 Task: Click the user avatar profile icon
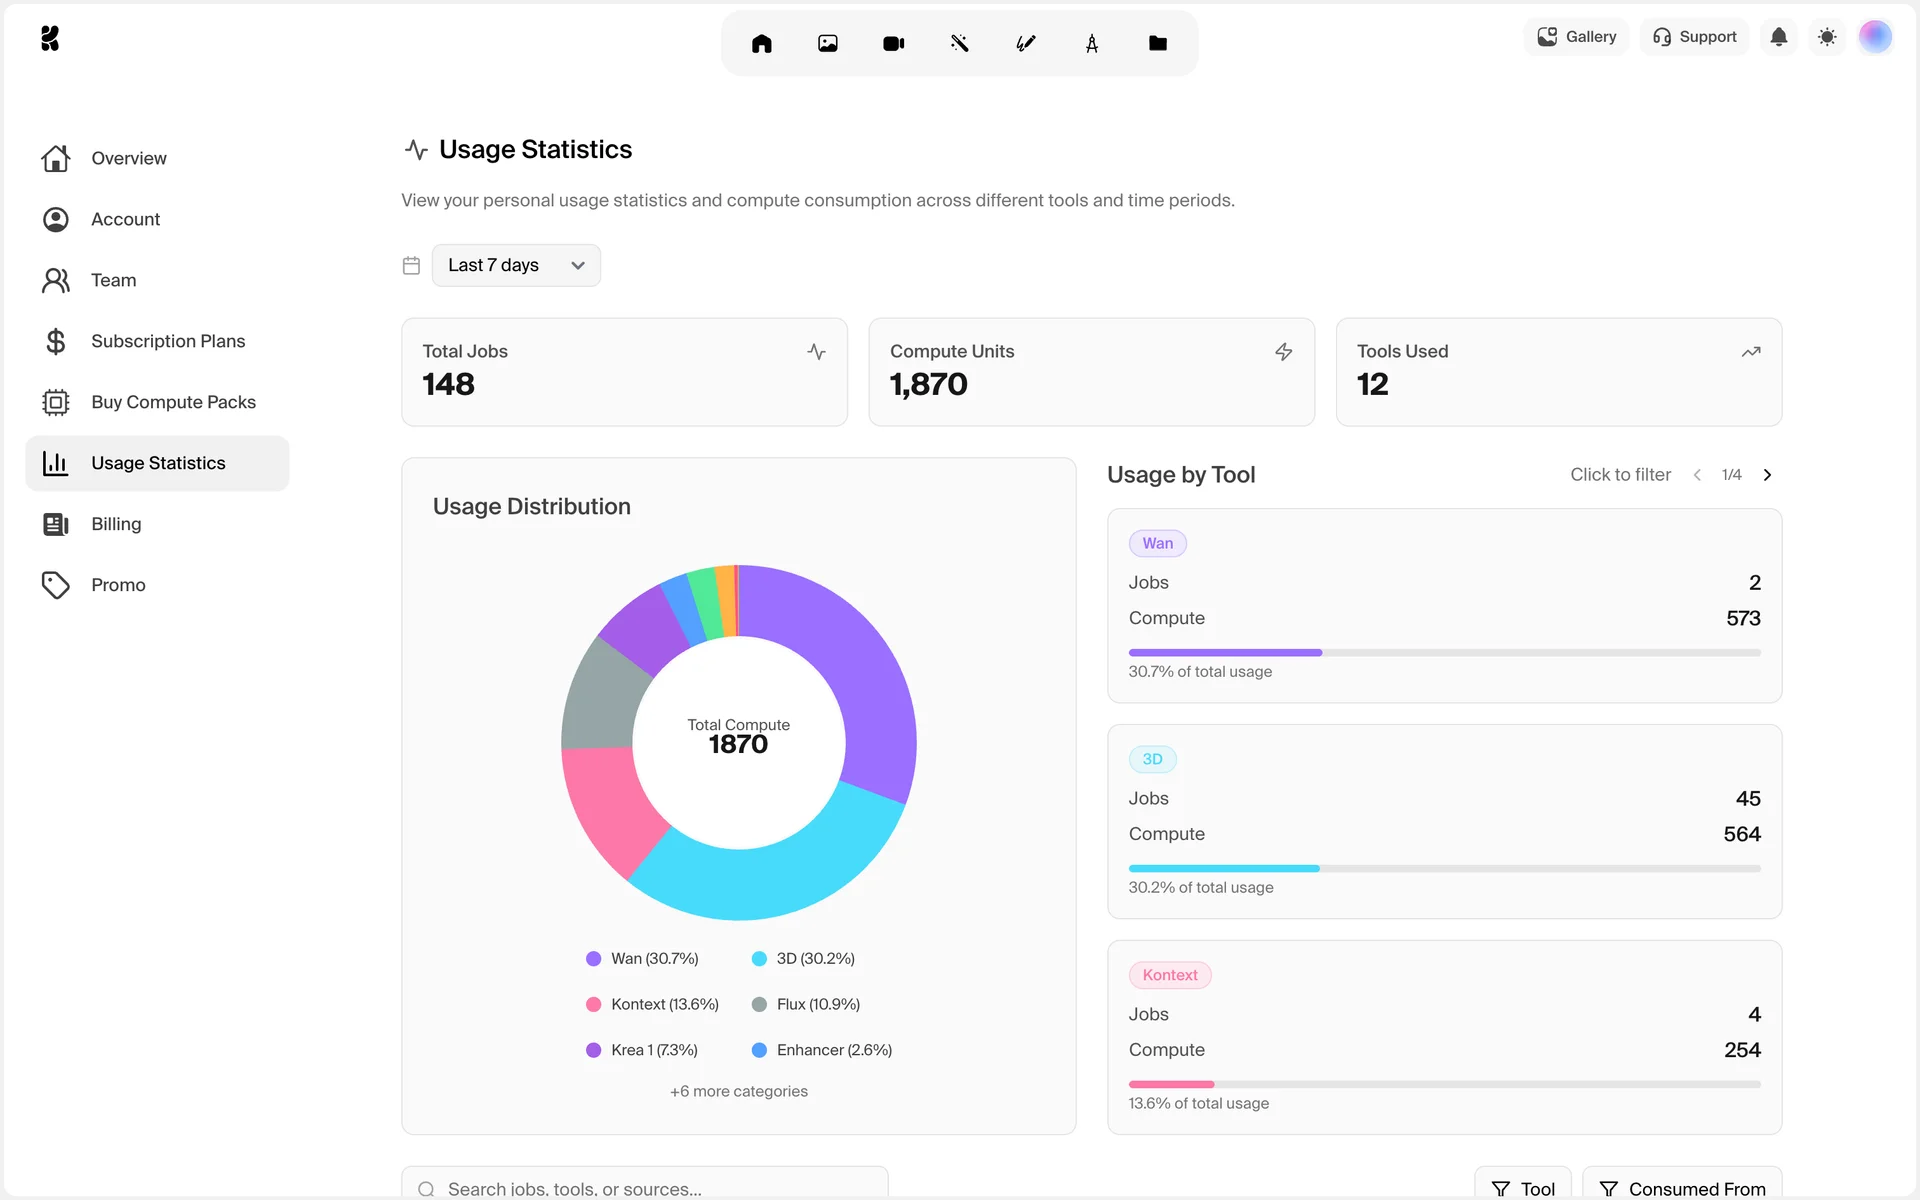click(1874, 37)
